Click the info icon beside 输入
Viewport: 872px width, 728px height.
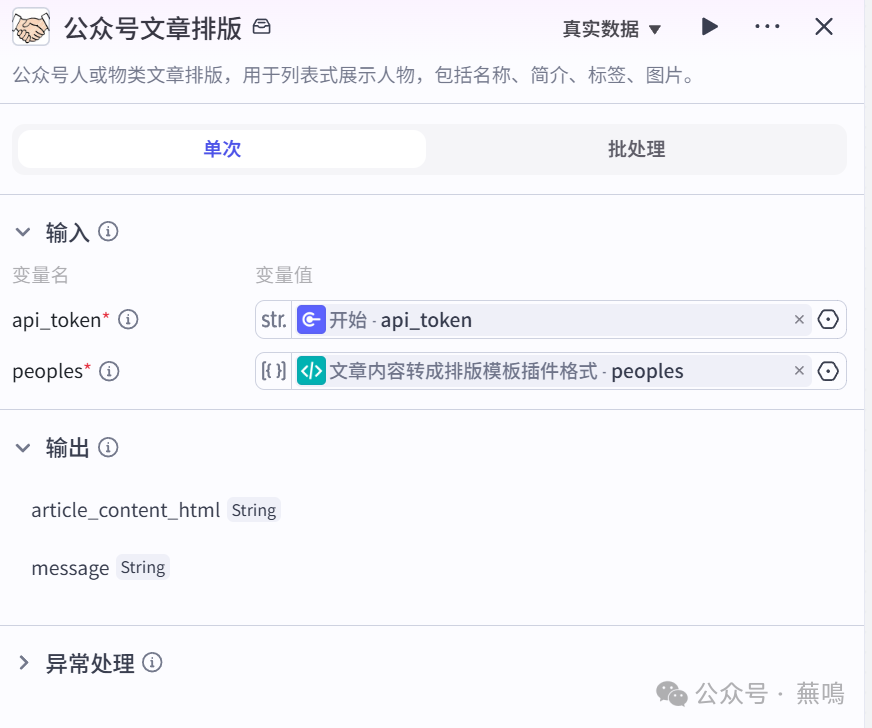tap(109, 232)
